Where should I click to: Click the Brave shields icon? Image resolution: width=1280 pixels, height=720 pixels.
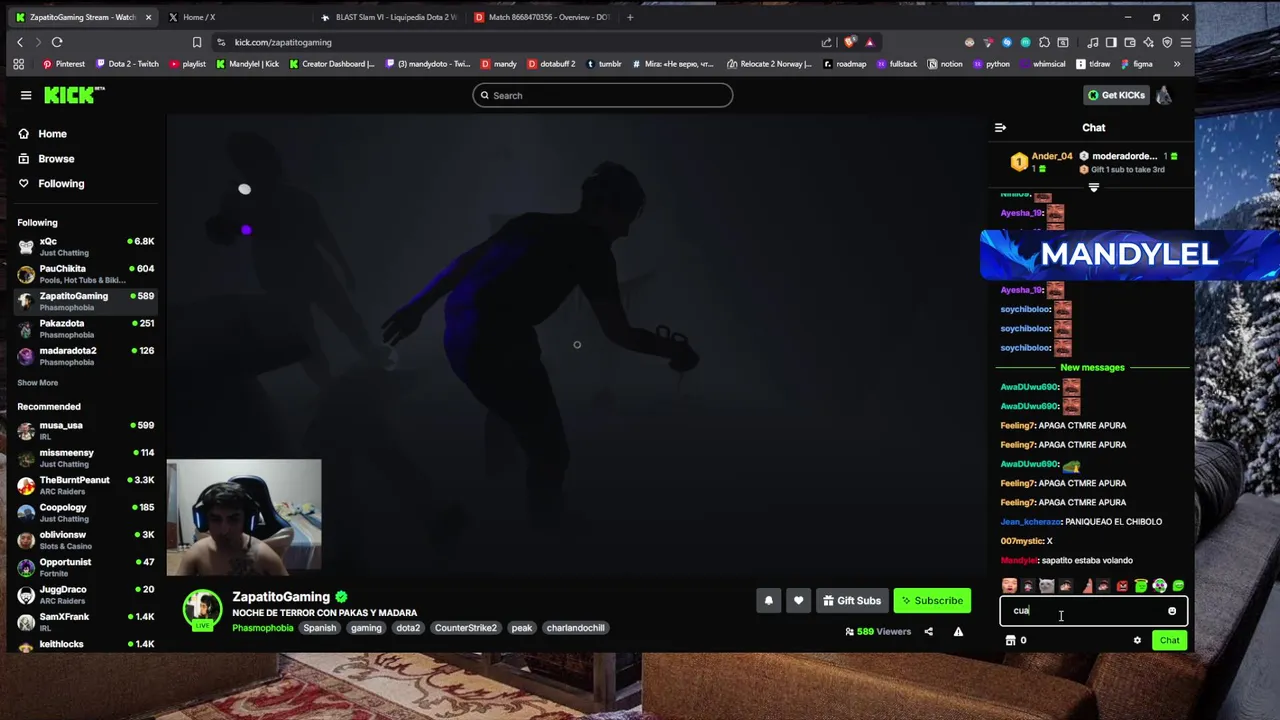[850, 42]
